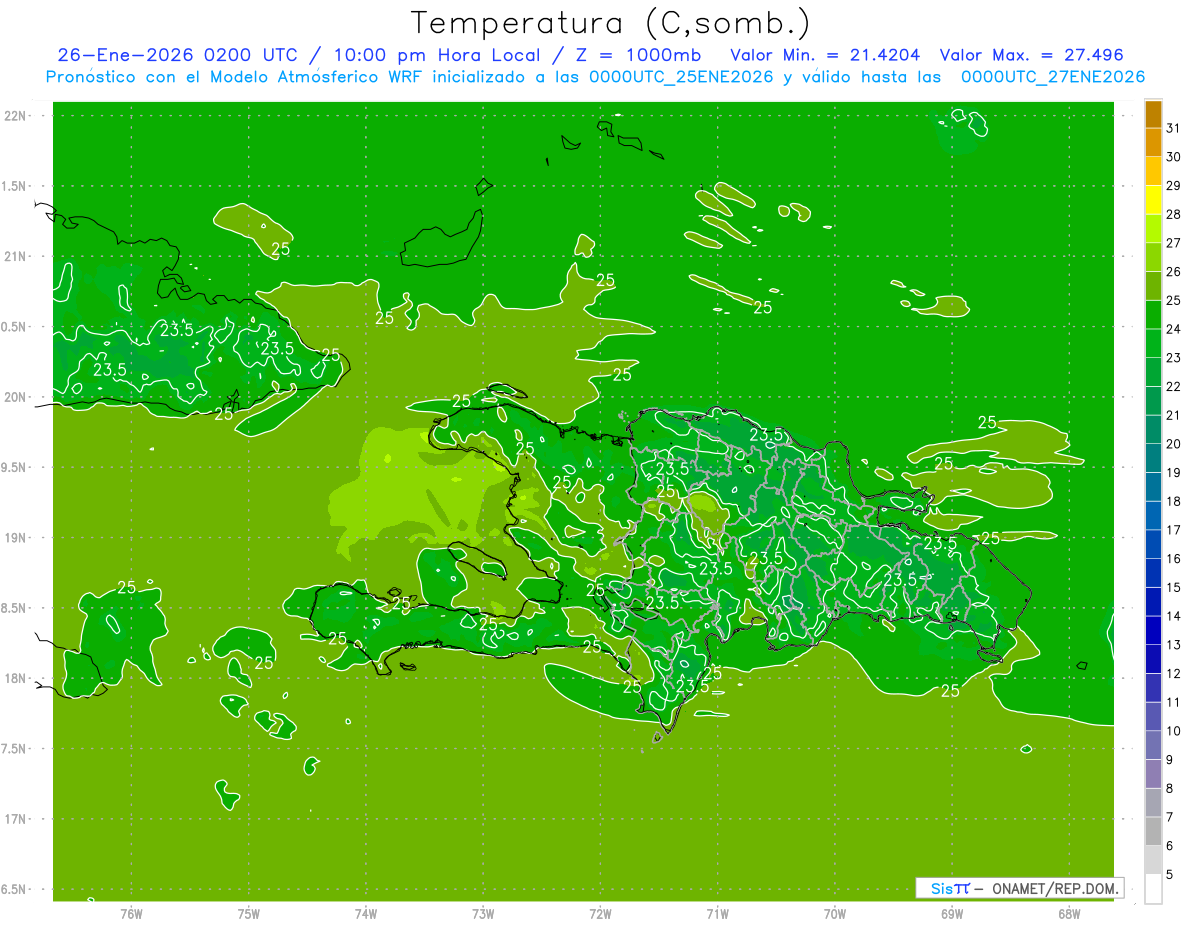
Task: Click the "6.5N" latitude label
Action: click(14, 889)
